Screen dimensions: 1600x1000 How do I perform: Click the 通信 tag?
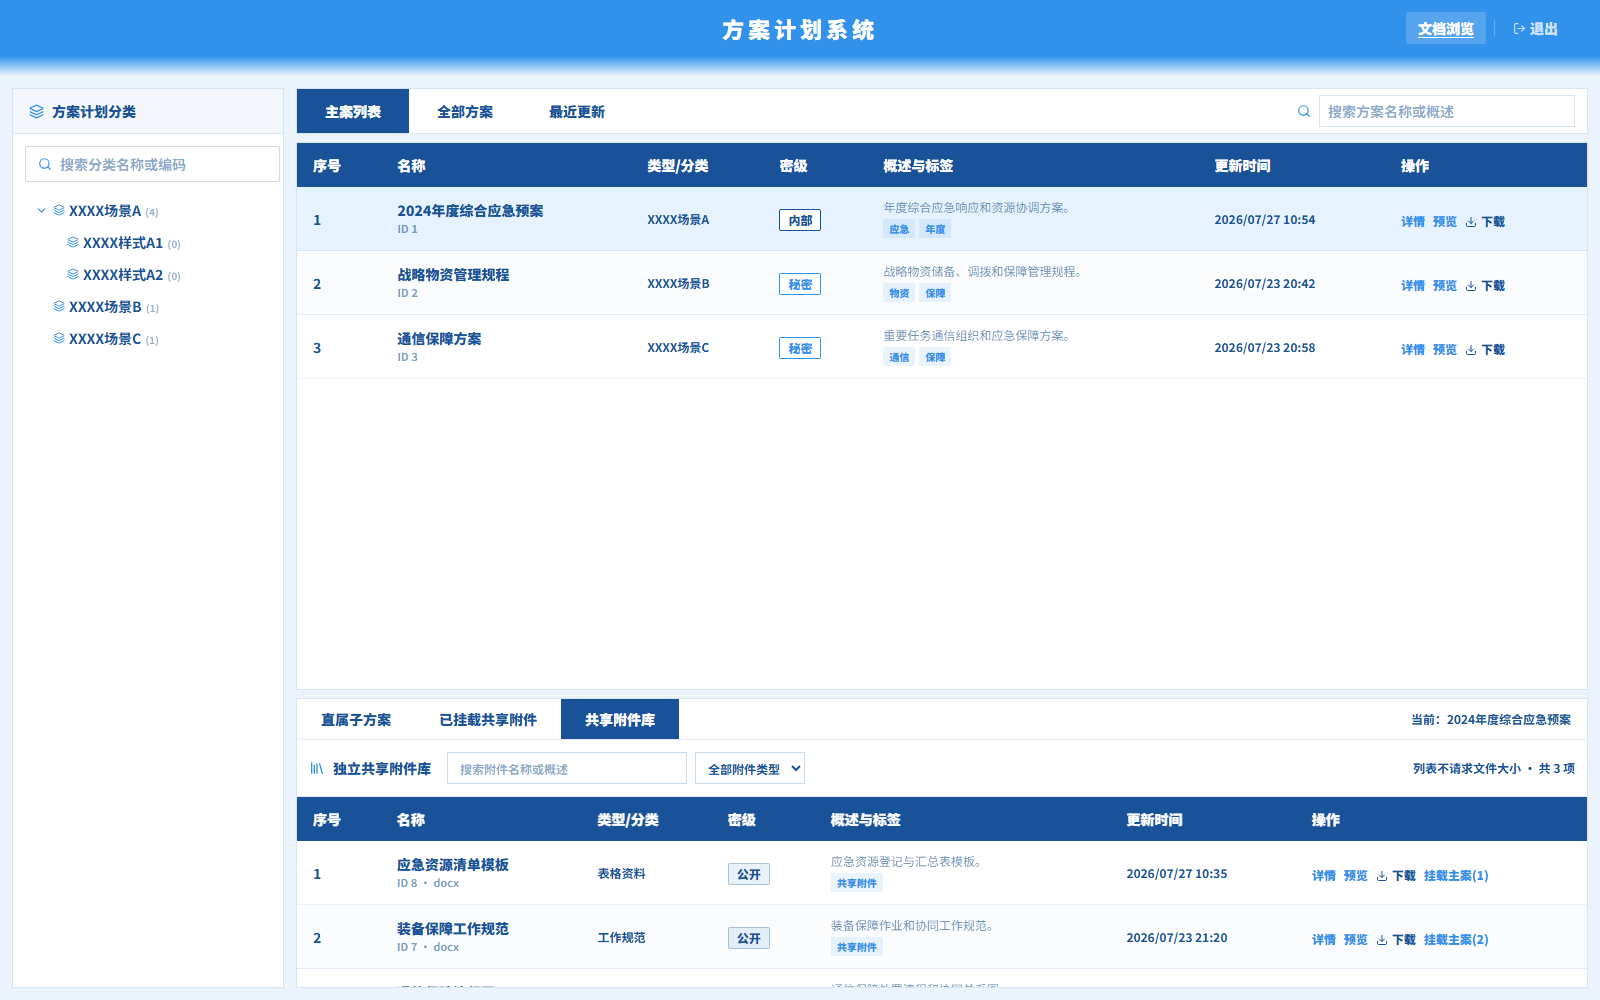899,357
